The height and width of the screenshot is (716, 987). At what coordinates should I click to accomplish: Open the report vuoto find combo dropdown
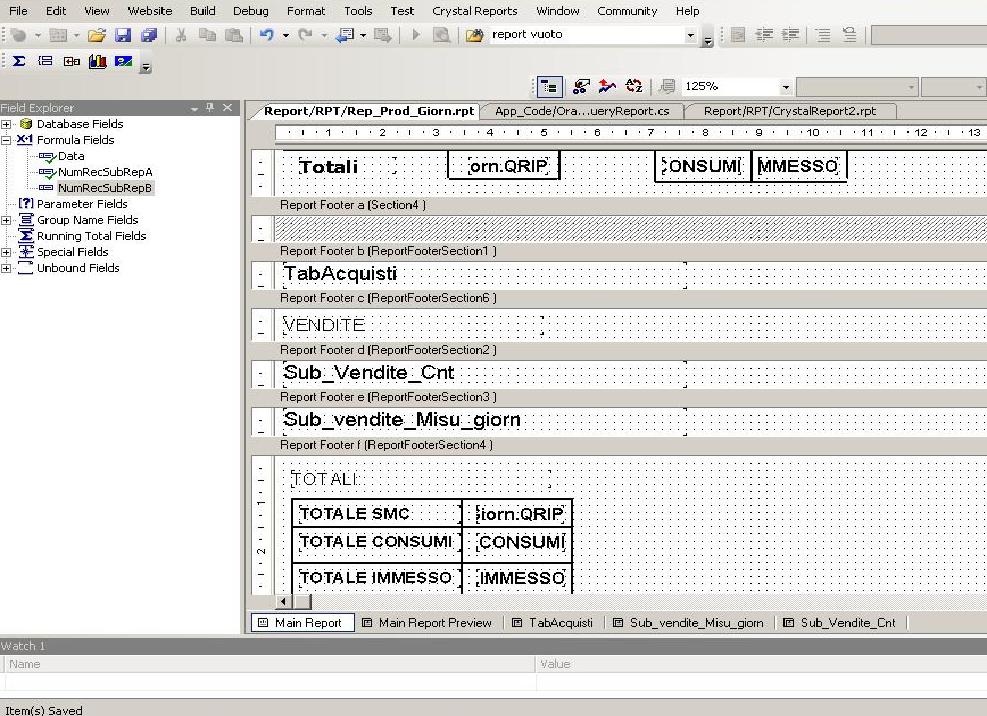pos(691,35)
